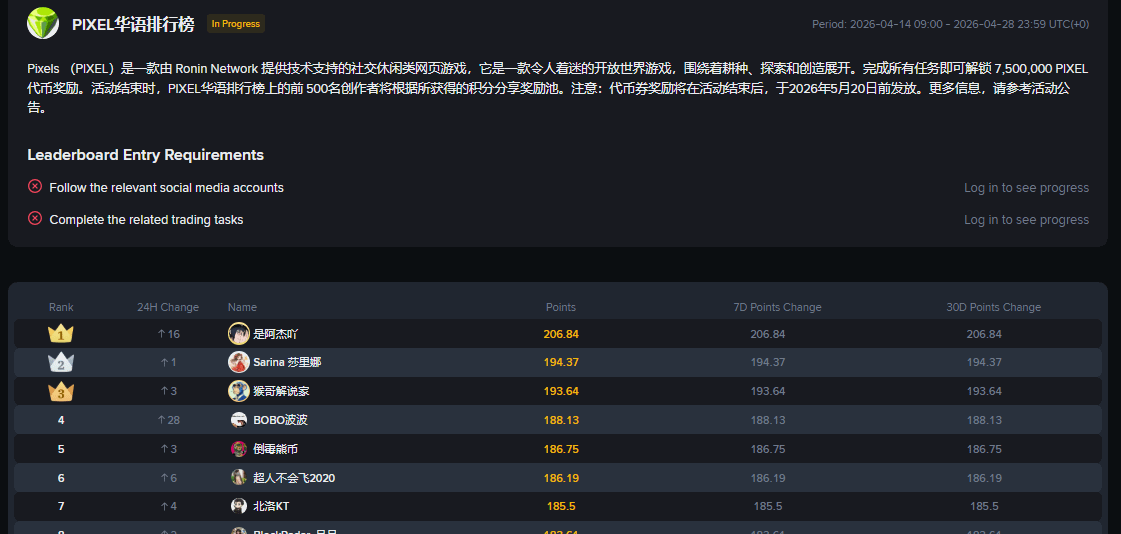Viewport: 1121px width, 534px height.
Task: Open profile name 是阿杰吖
Action: pos(275,334)
